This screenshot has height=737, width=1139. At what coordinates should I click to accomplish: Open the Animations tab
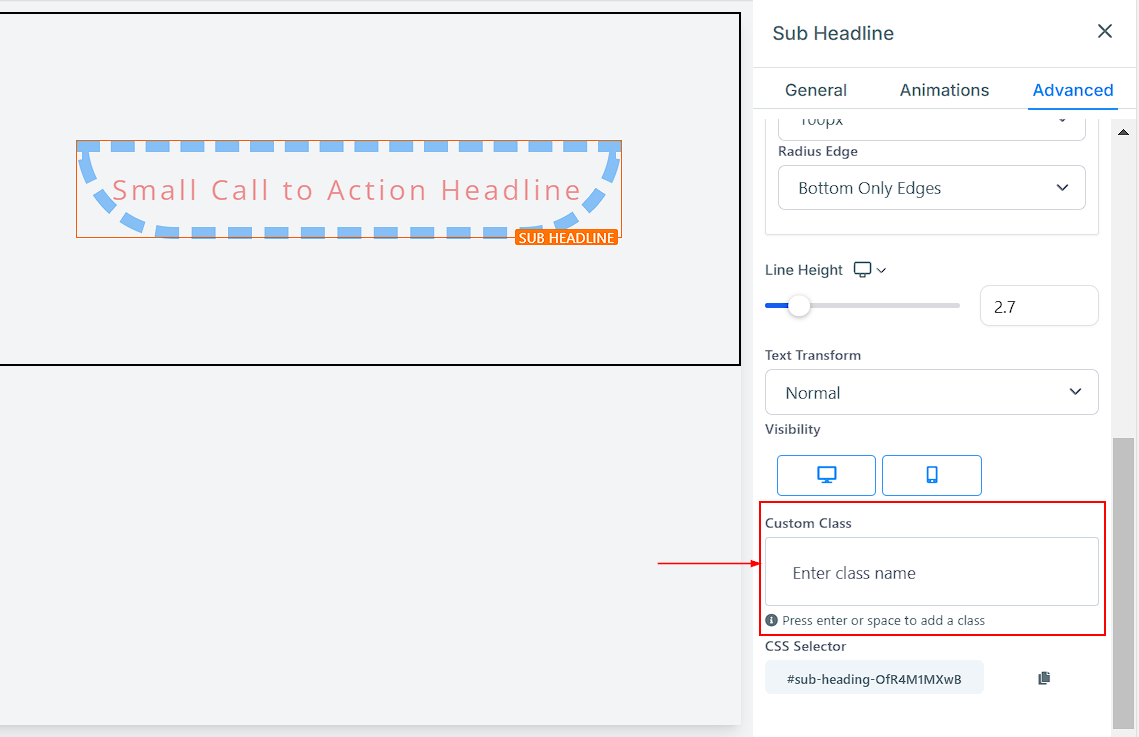coord(944,90)
